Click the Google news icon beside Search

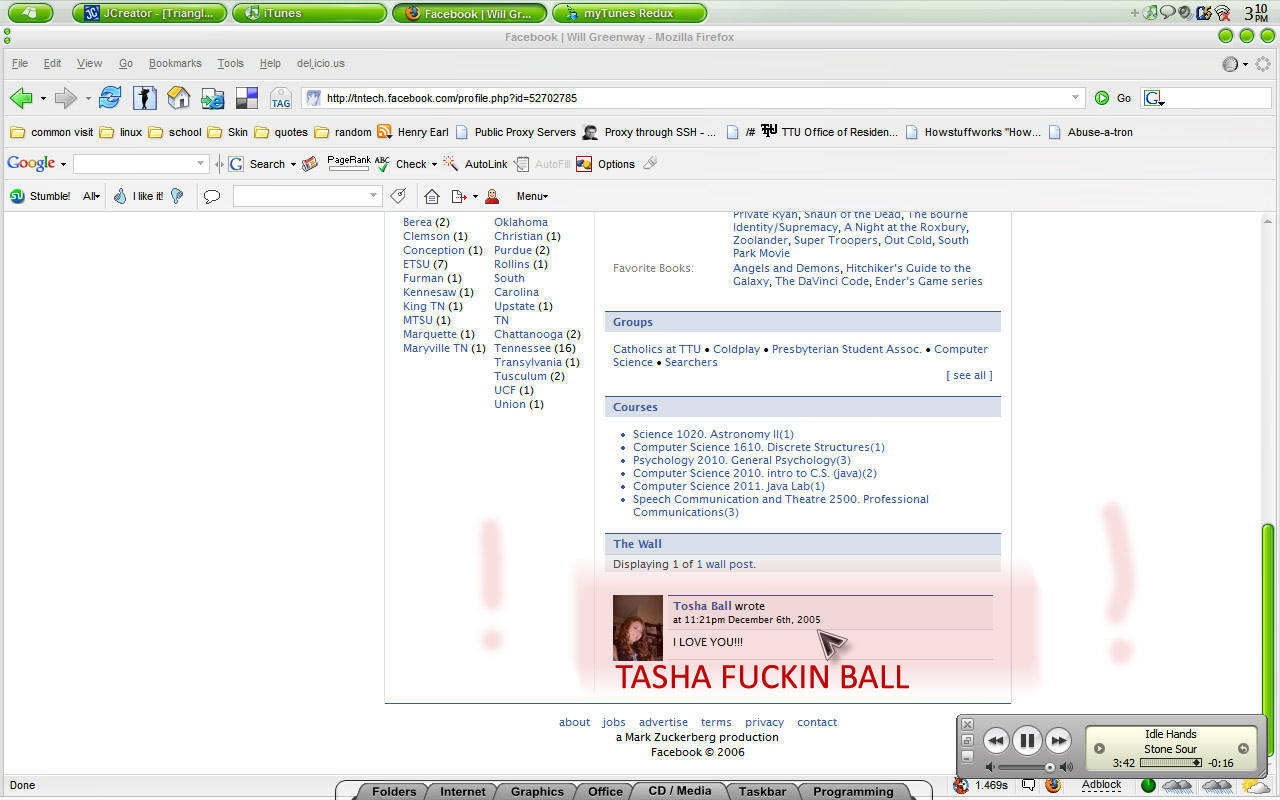point(310,164)
